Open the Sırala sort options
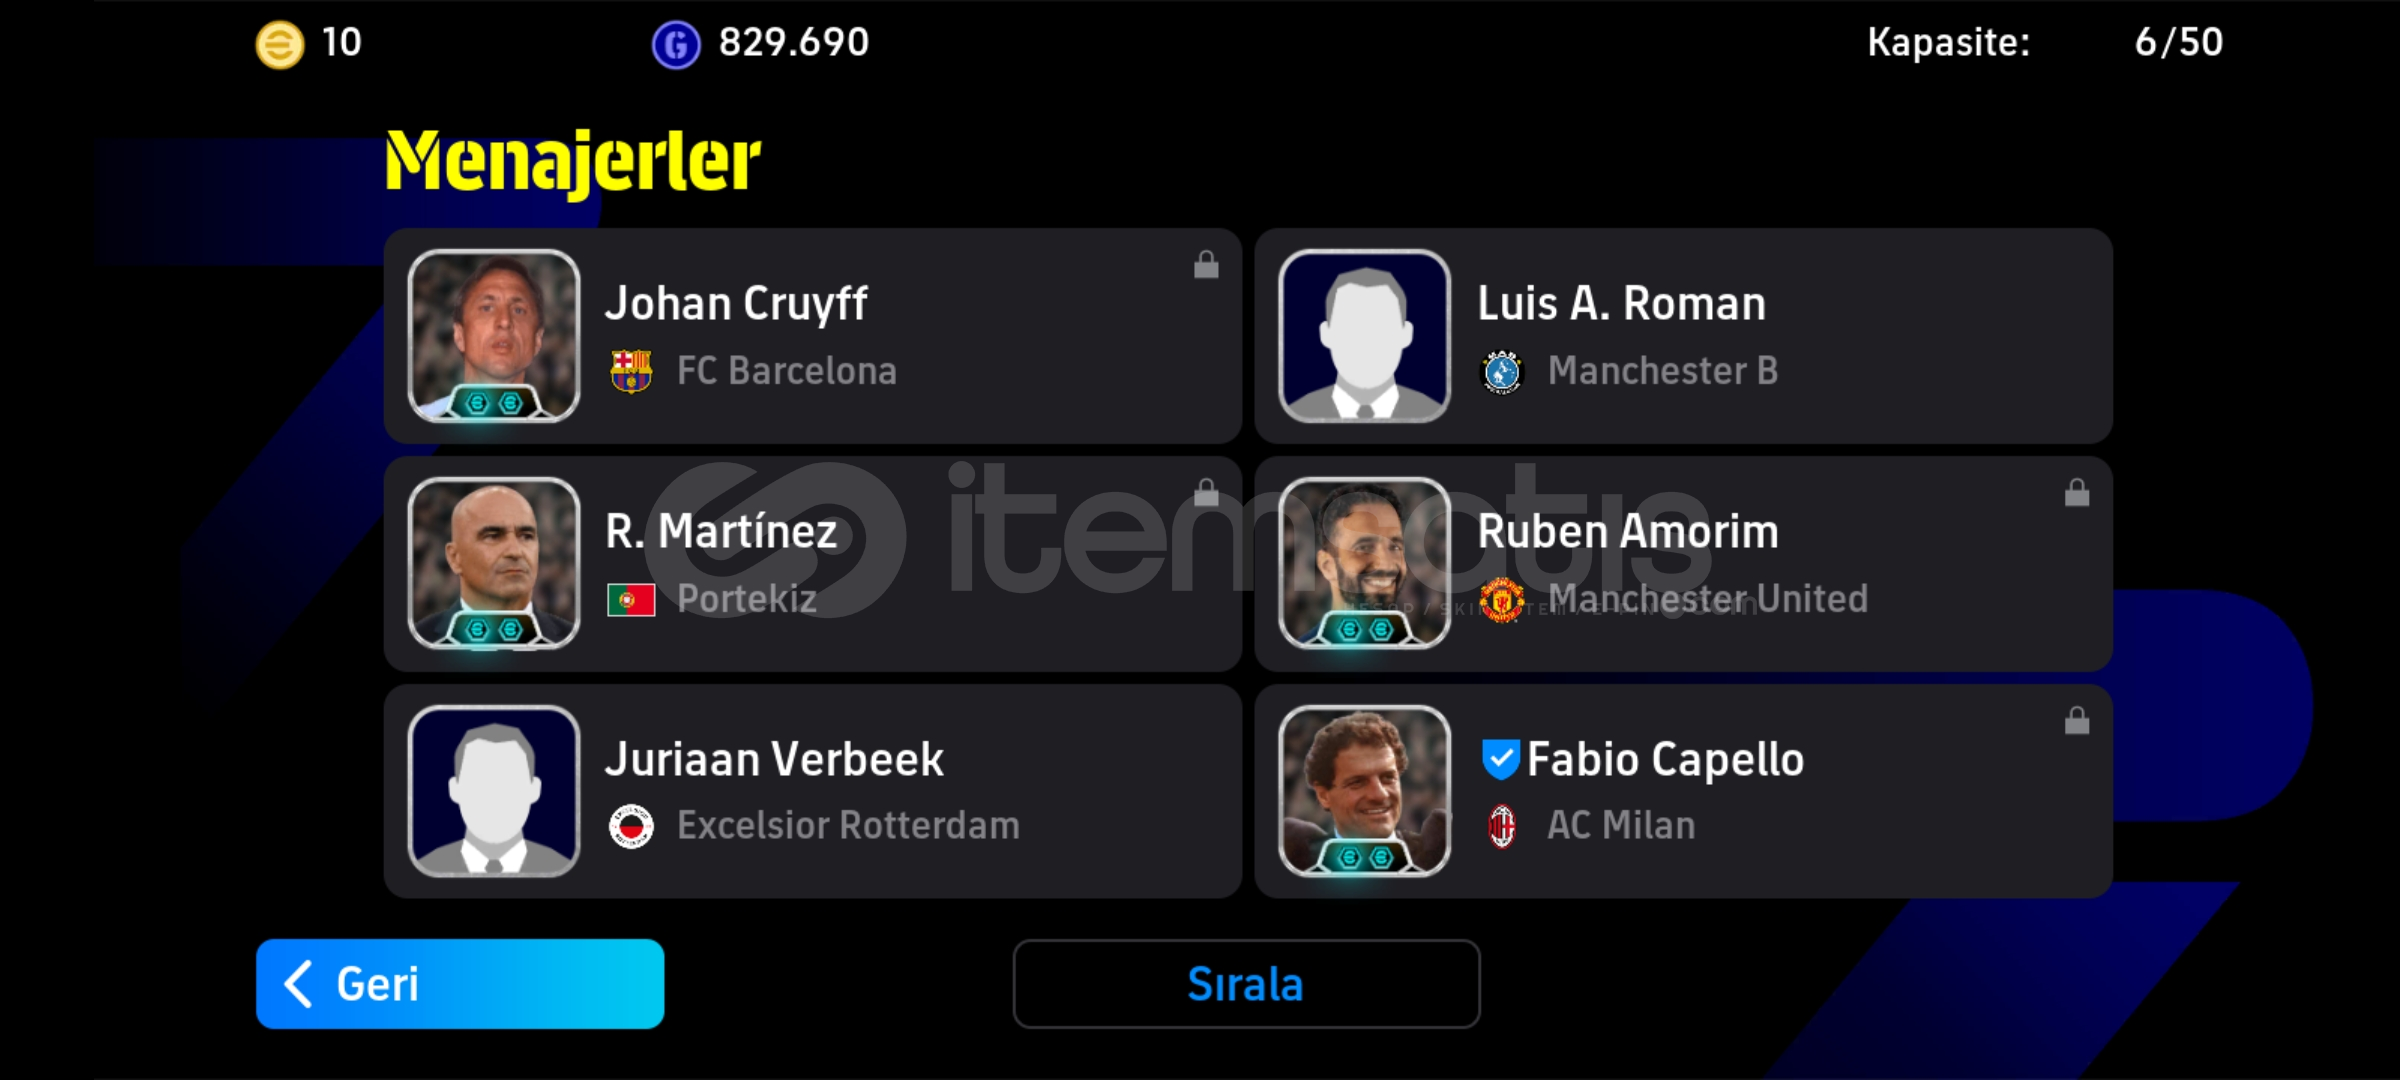Screen dimensions: 2400x1080 pos(1246,984)
